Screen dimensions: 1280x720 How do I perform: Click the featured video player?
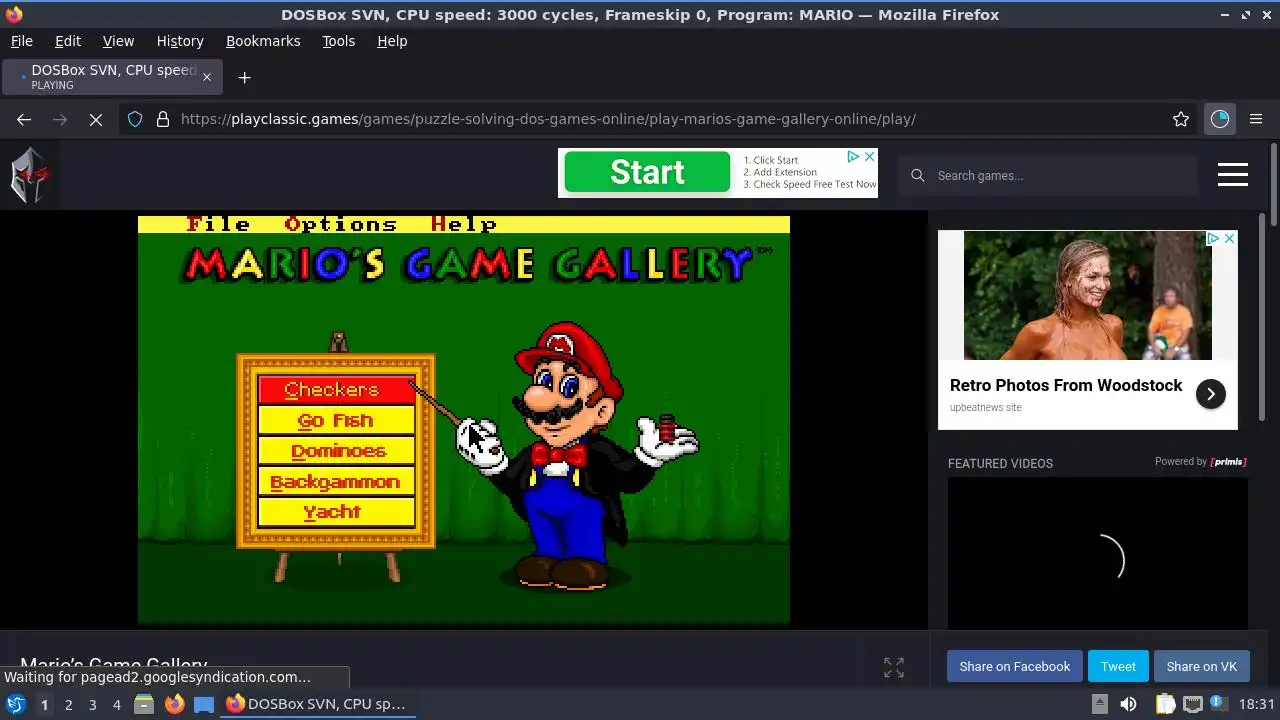1098,553
